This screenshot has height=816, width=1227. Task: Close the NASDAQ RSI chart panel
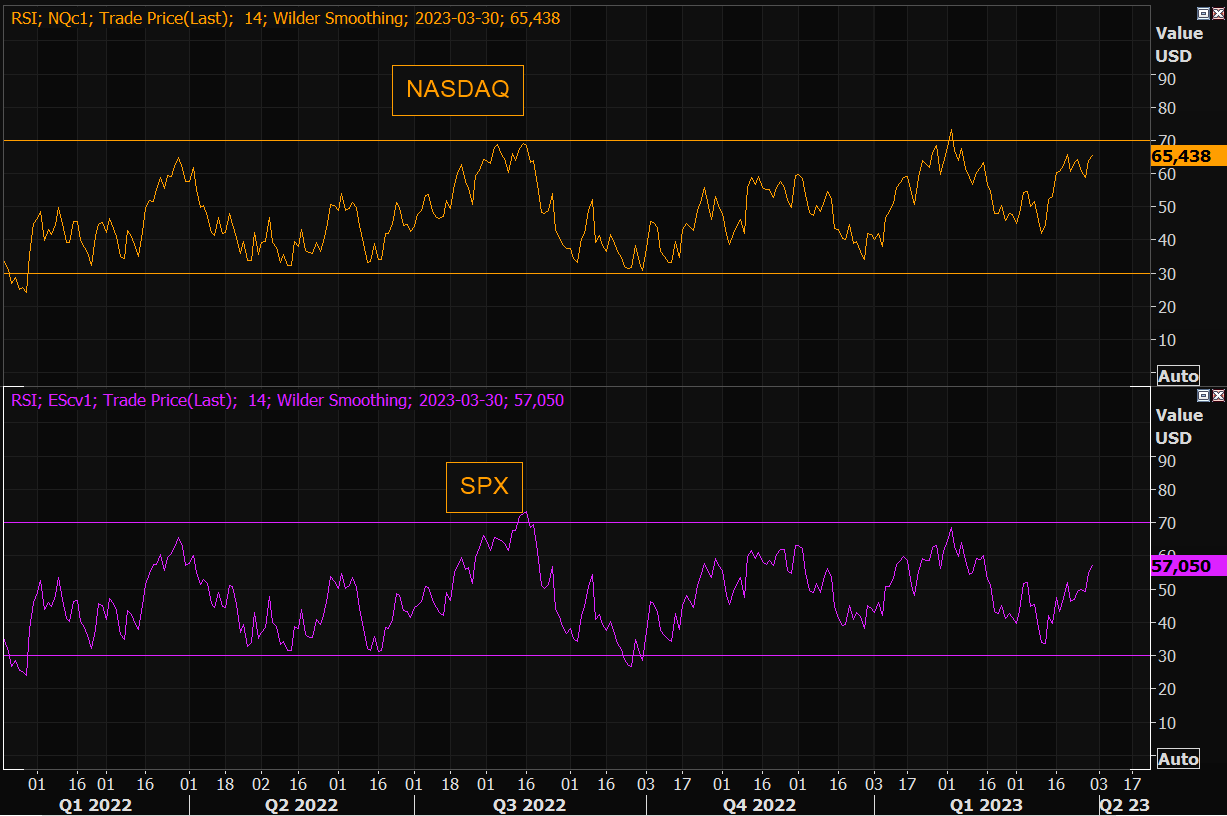1217,12
